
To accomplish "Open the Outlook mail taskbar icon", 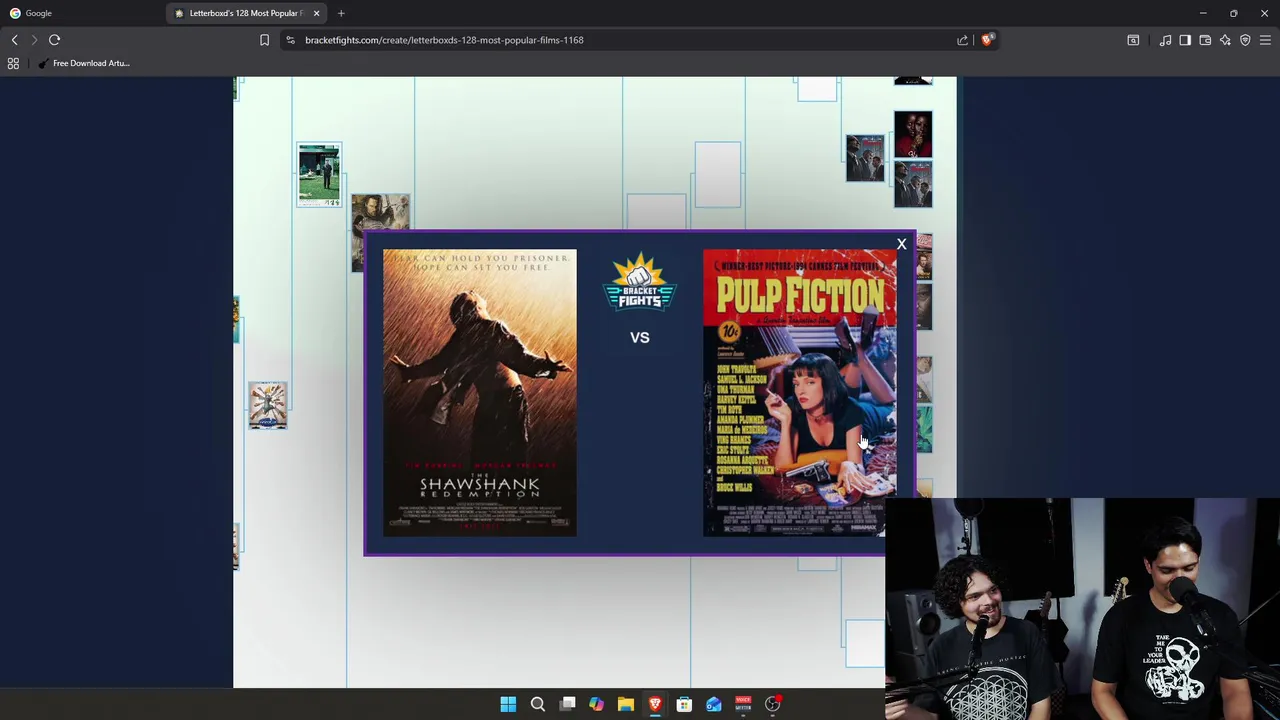I will [714, 704].
